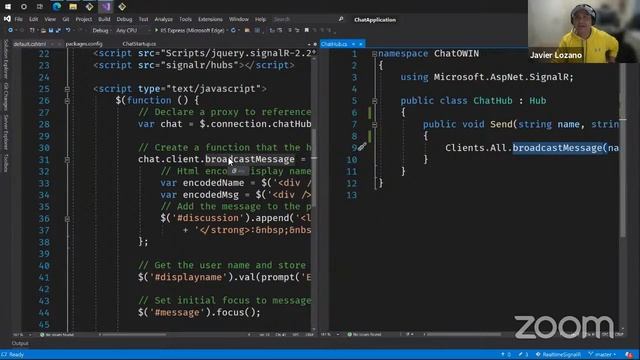Click the Save All toolbar icon
The width and height of the screenshot is (640, 360).
(58, 30)
